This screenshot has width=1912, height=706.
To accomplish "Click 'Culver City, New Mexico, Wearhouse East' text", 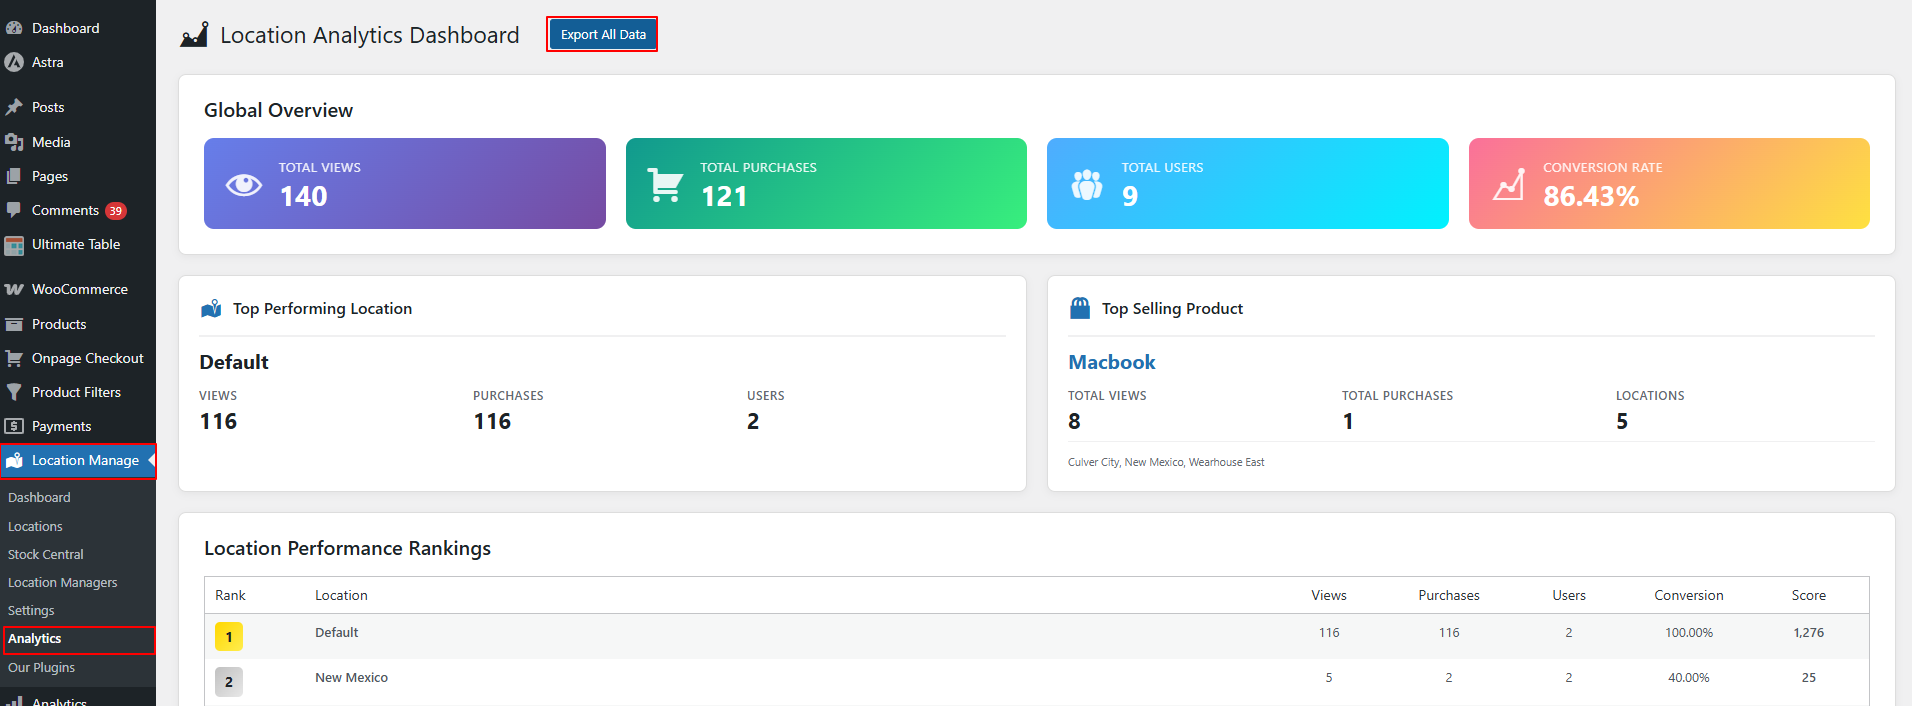I will (1166, 462).
